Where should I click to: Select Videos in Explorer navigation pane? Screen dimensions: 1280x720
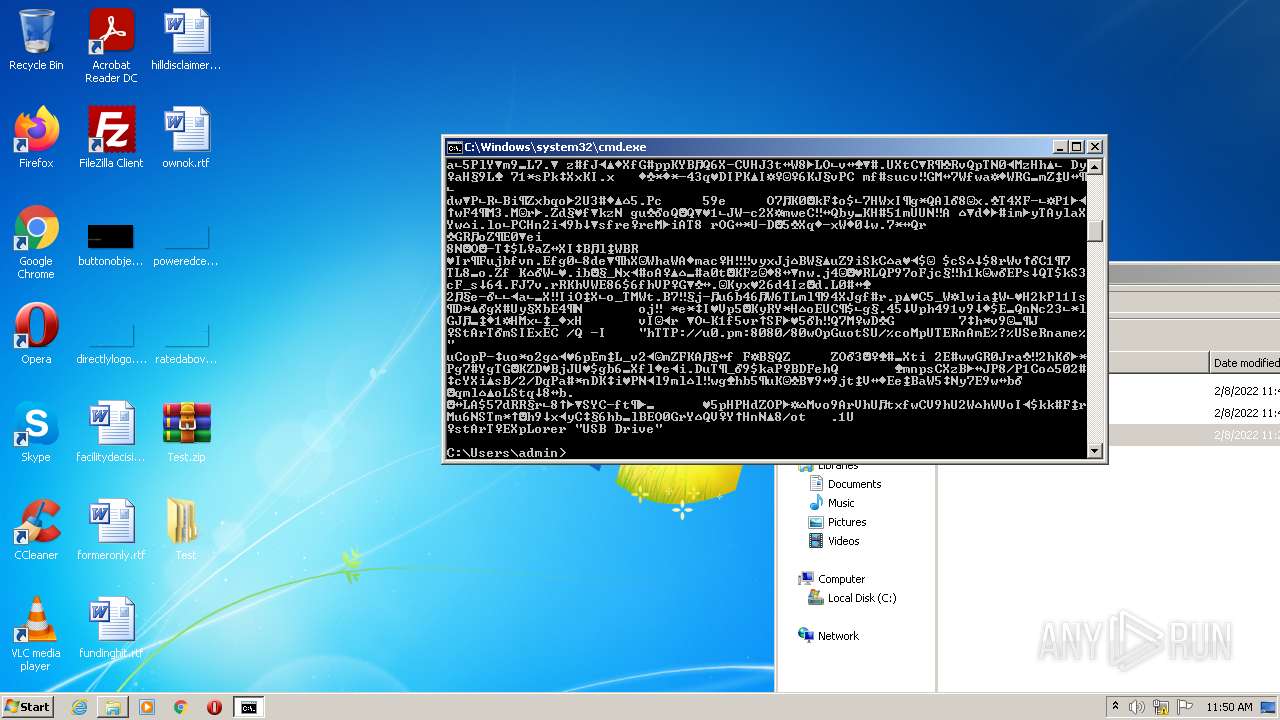tap(833, 541)
